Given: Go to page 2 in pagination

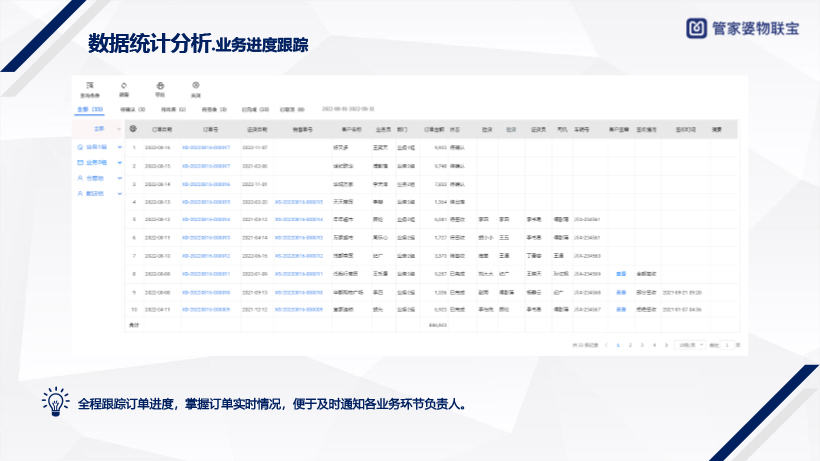Looking at the screenshot, I should click(x=630, y=344).
